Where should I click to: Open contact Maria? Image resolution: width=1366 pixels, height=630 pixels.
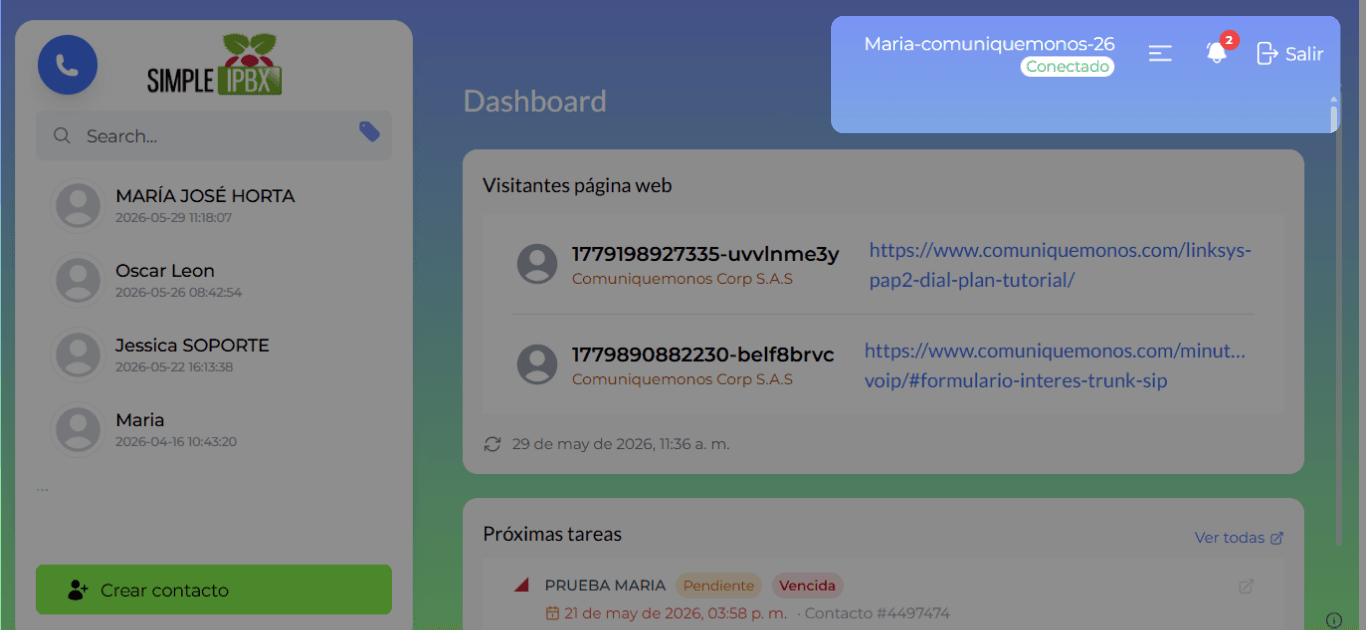pos(214,429)
